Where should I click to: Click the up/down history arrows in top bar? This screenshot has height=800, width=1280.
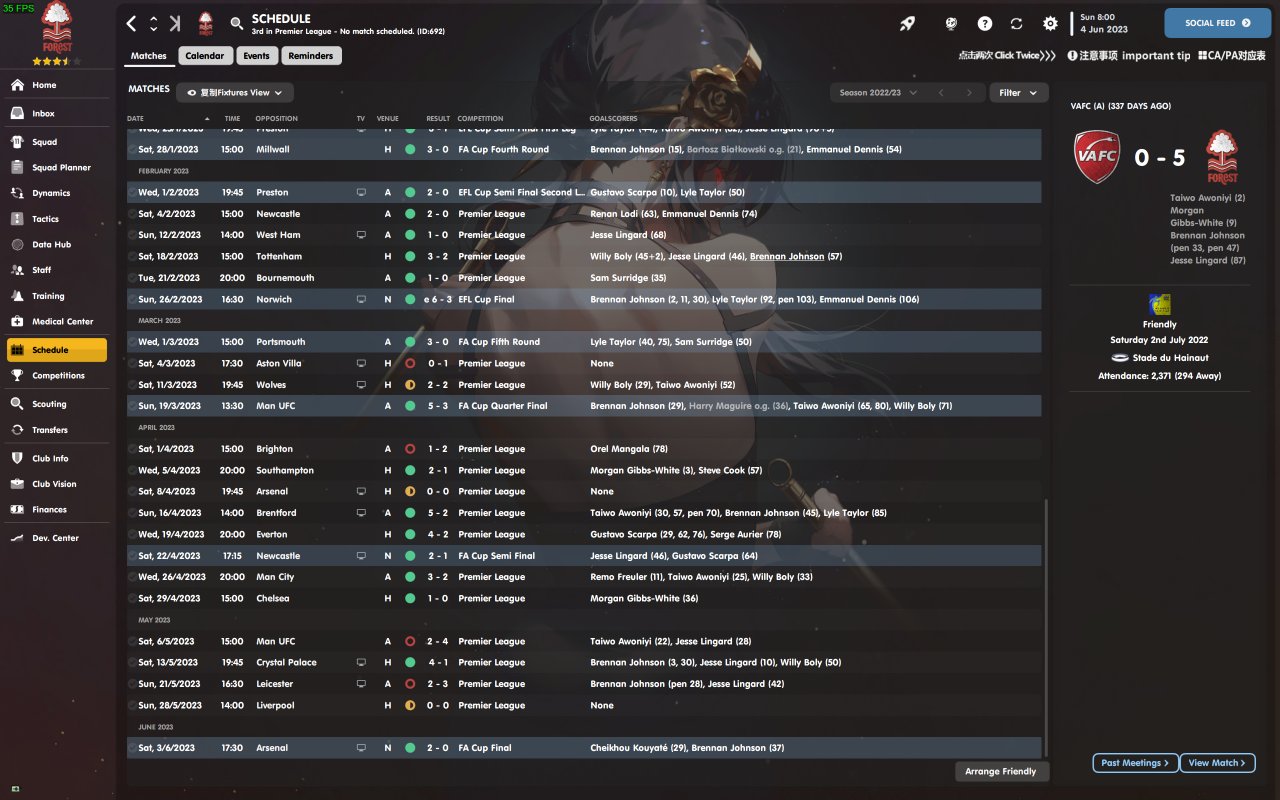(153, 23)
